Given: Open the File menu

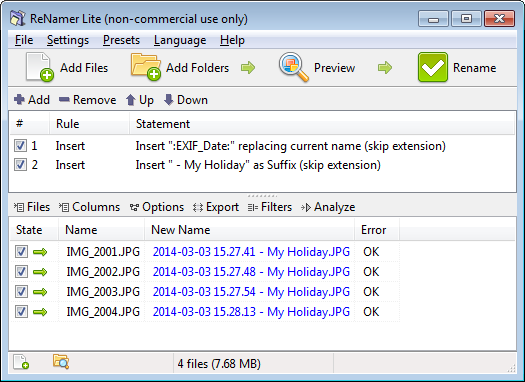Looking at the screenshot, I should click(x=24, y=40).
